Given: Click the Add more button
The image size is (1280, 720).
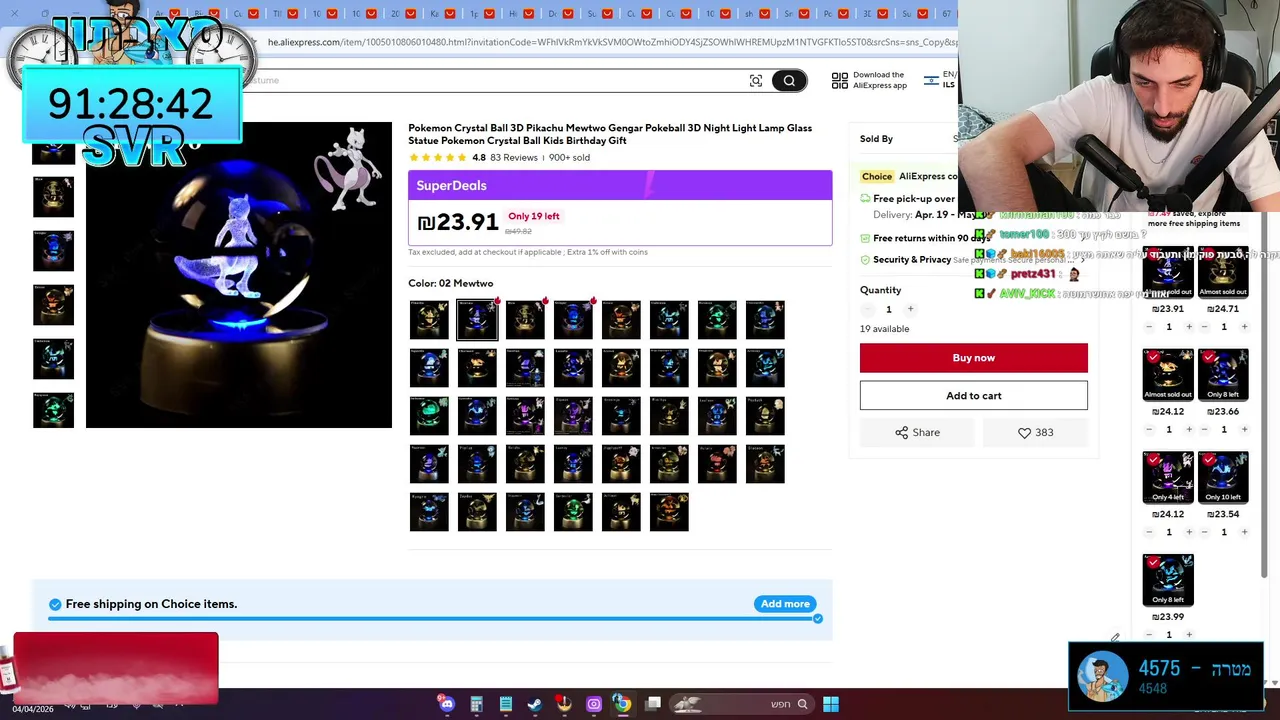Looking at the screenshot, I should click(x=785, y=604).
